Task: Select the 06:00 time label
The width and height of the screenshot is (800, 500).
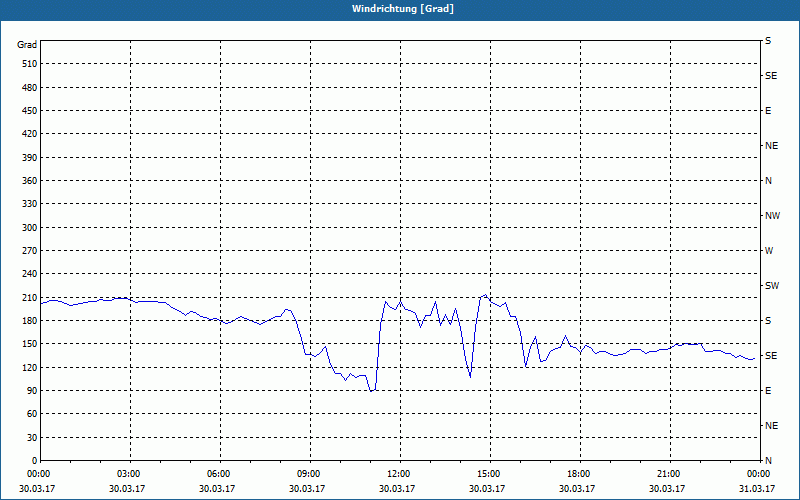Action: 220,474
